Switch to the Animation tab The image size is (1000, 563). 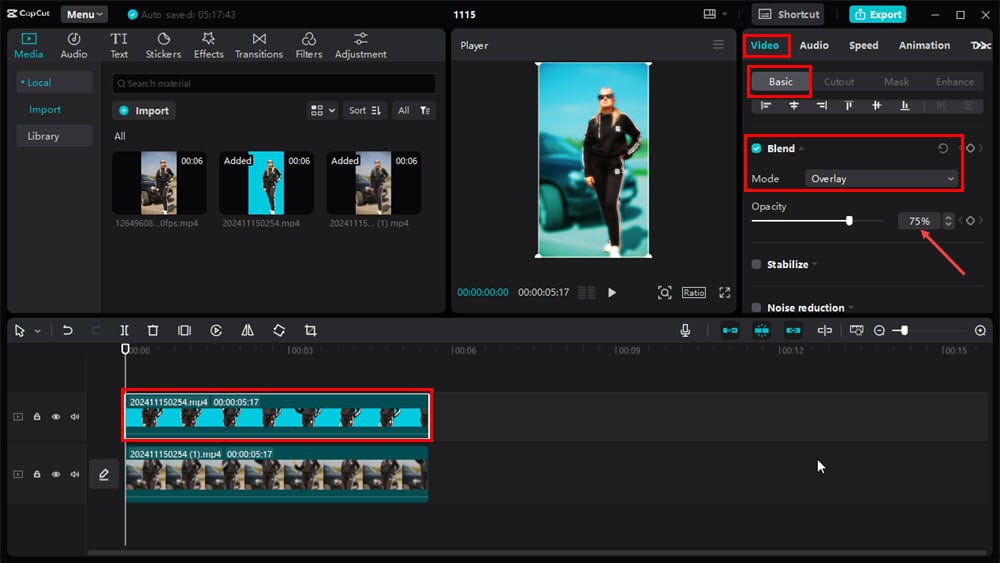coord(924,45)
